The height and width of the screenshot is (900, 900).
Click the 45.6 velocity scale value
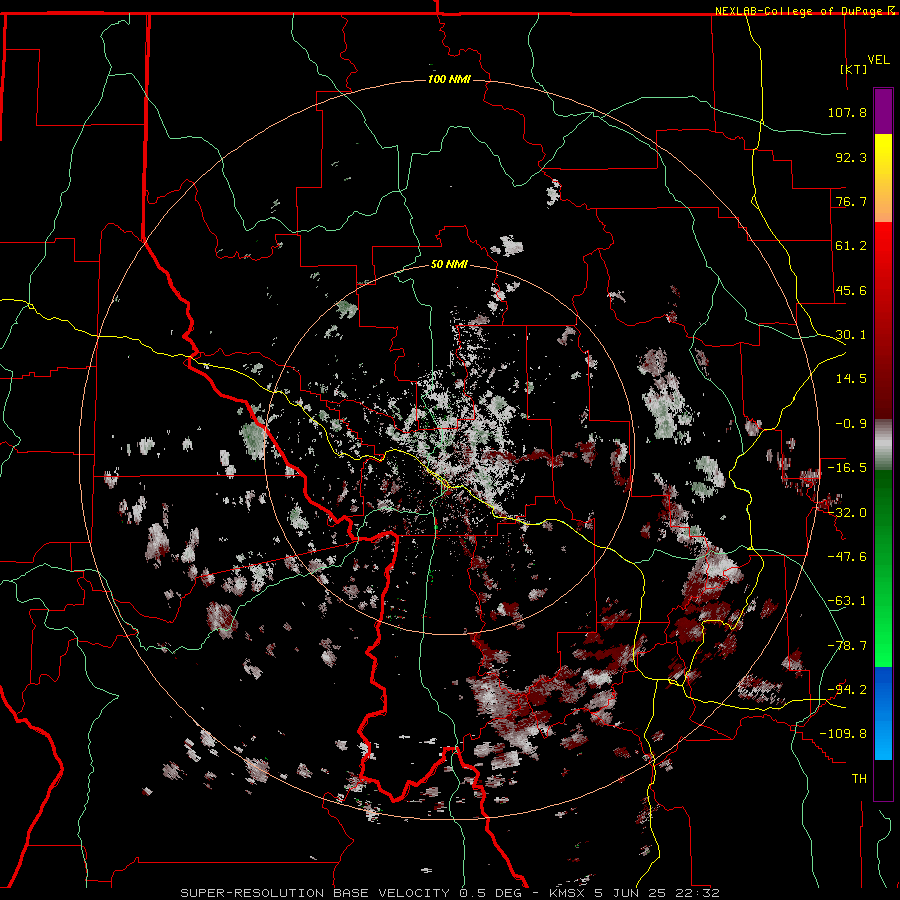(x=851, y=290)
